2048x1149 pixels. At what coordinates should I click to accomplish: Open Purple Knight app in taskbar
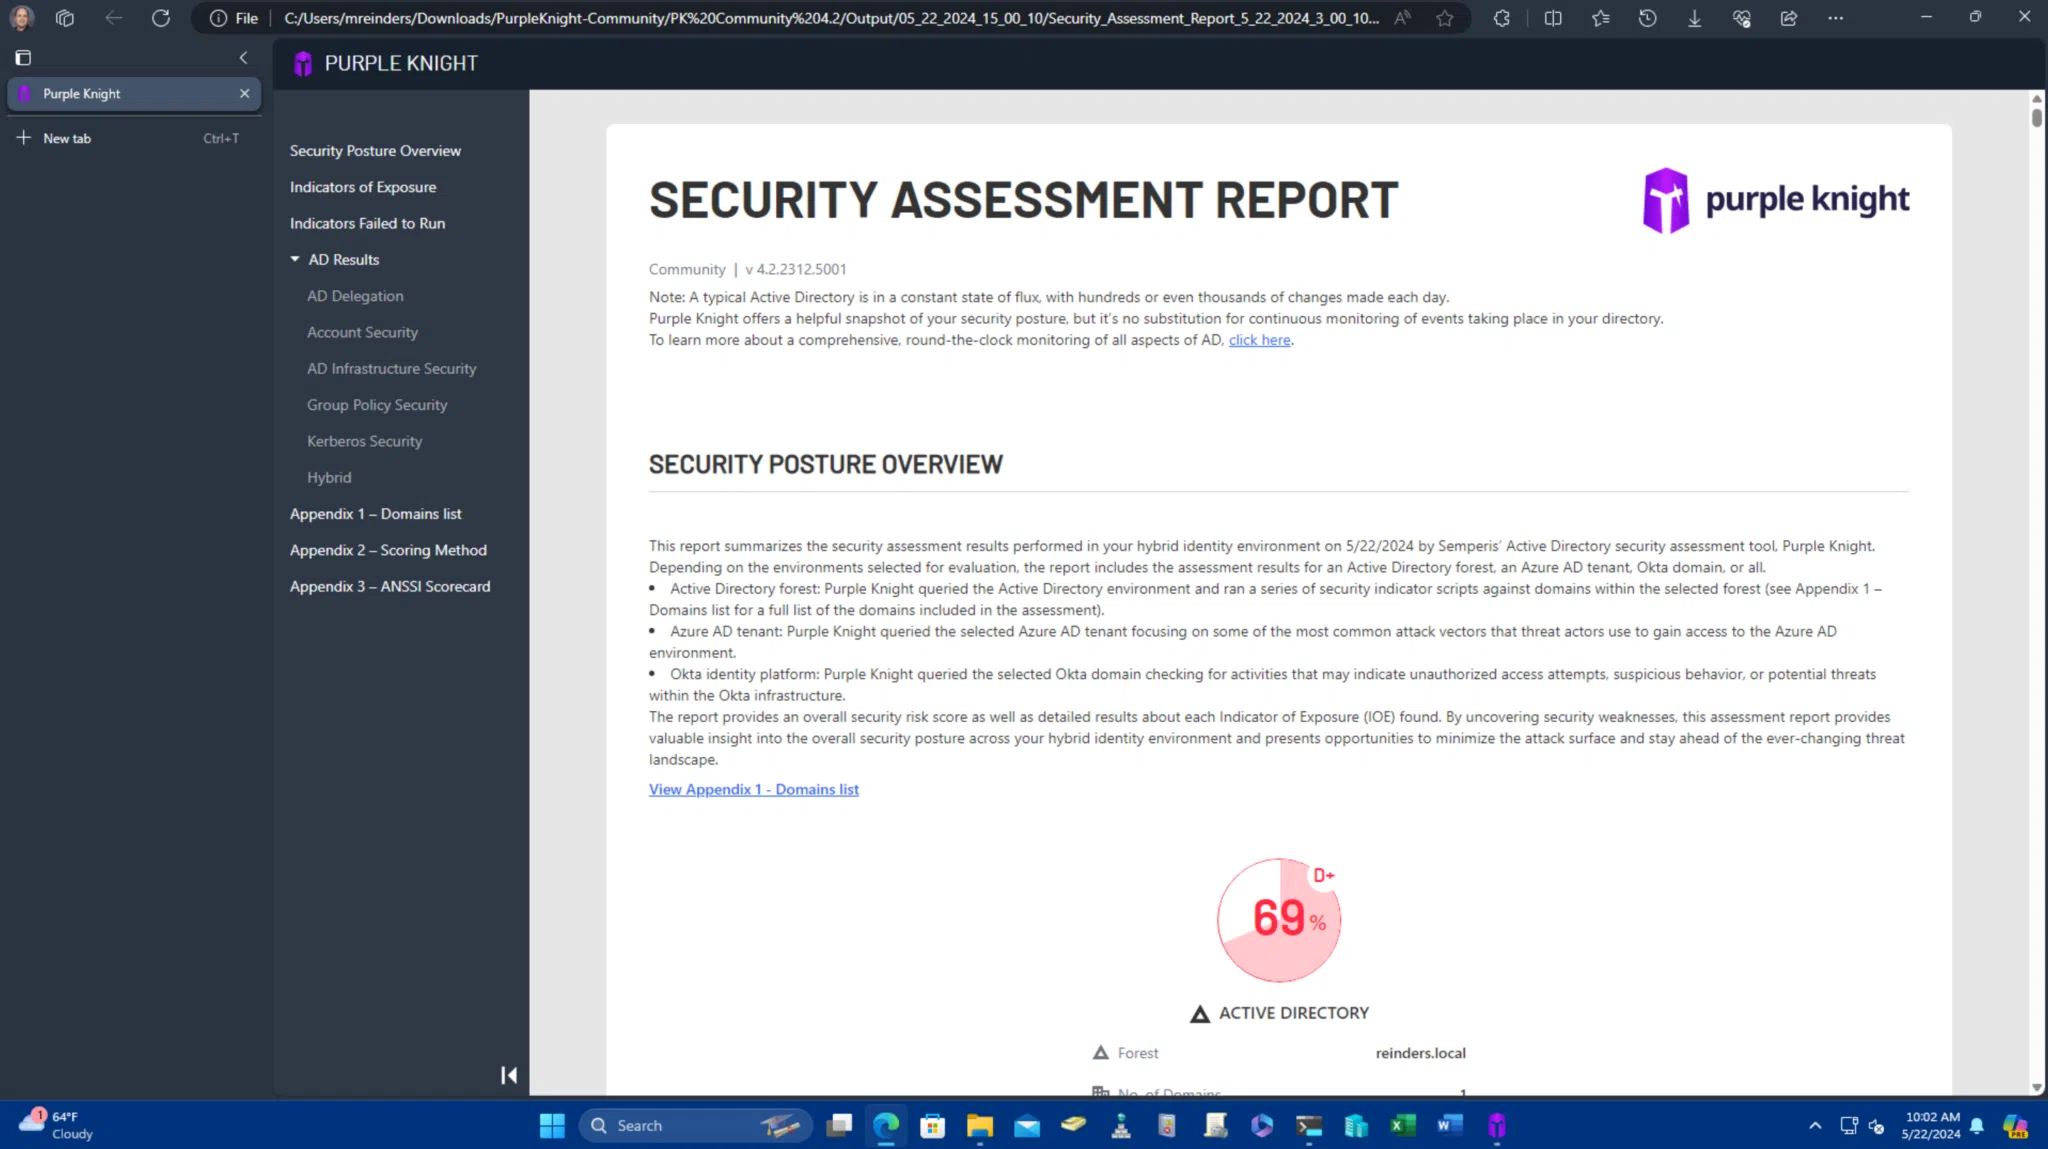(x=1496, y=1126)
